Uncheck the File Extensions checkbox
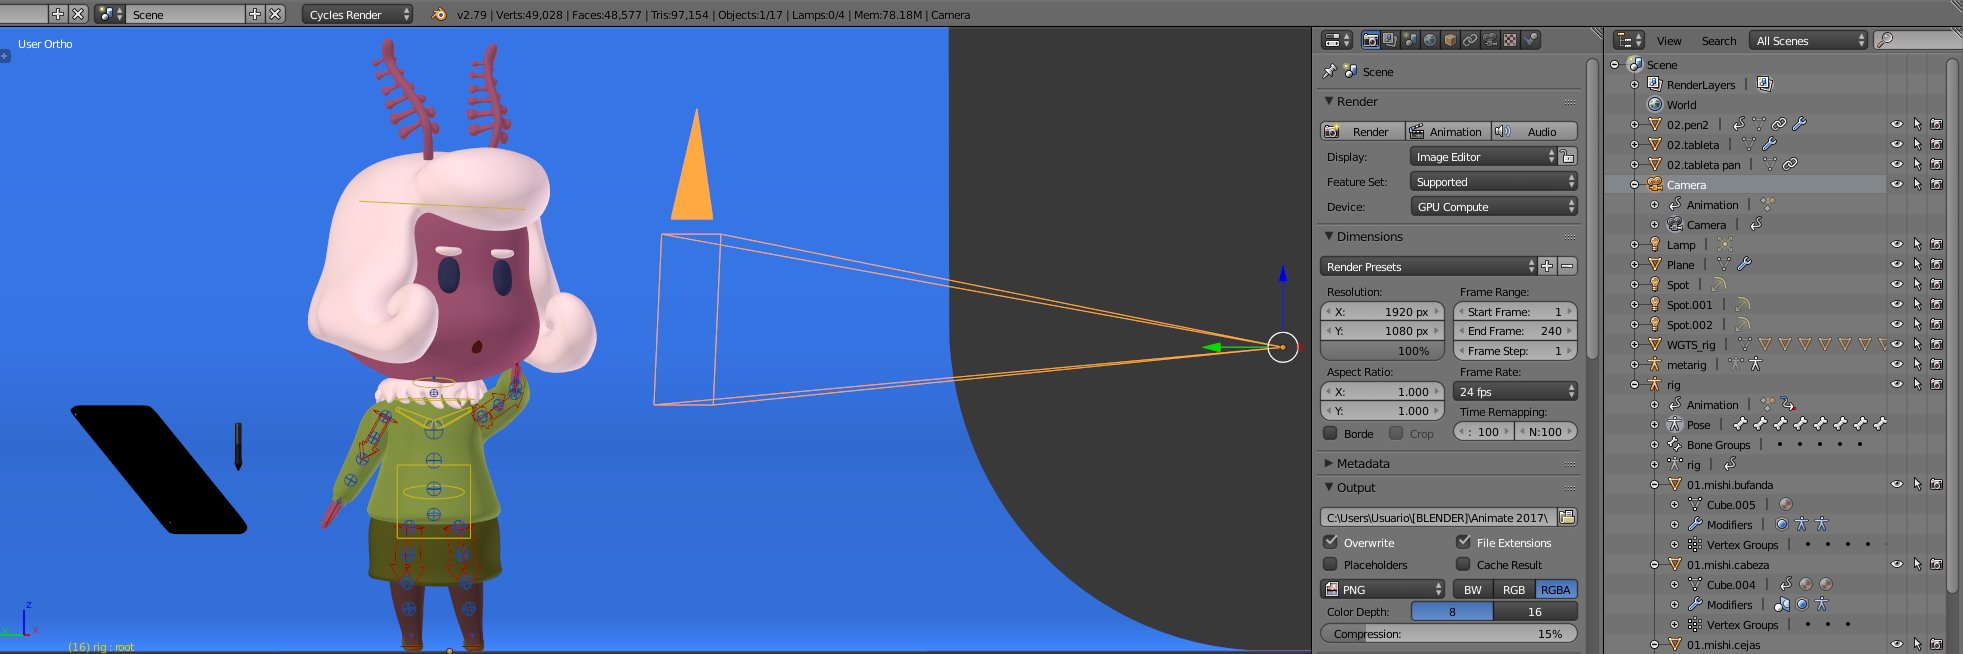This screenshot has height=654, width=1963. 1464,542
